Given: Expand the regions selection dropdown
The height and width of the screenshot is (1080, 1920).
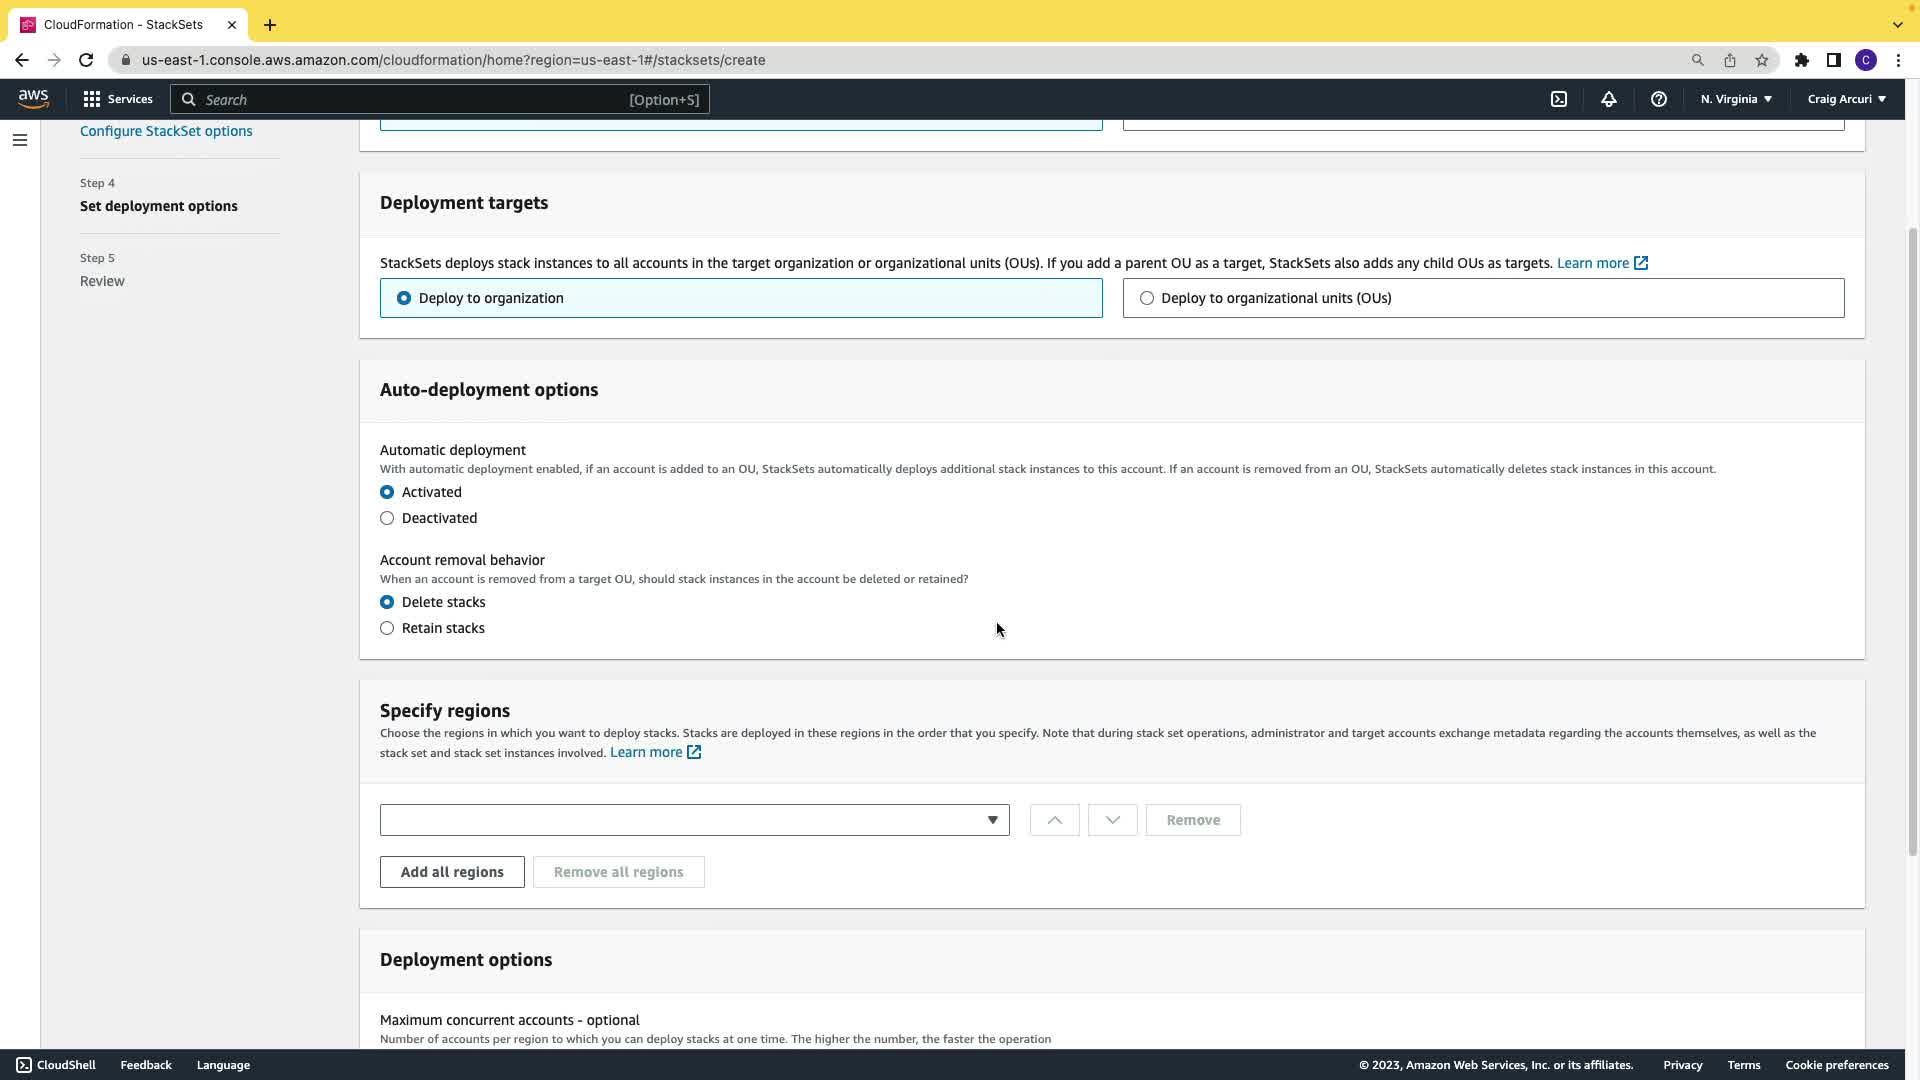Looking at the screenshot, I should click(x=694, y=820).
